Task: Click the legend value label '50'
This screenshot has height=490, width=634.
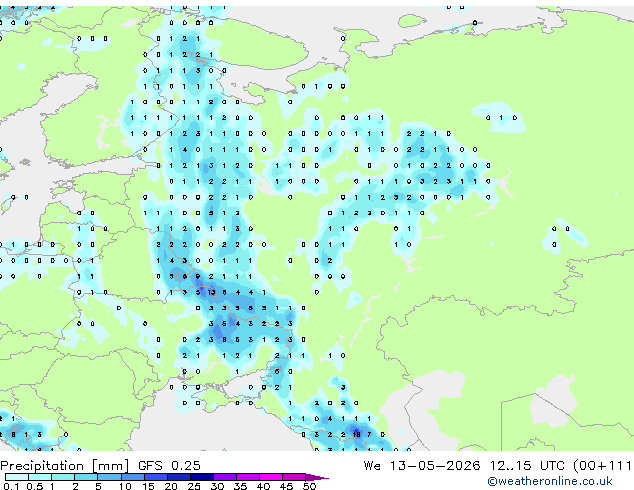Action: pyautogui.click(x=310, y=486)
